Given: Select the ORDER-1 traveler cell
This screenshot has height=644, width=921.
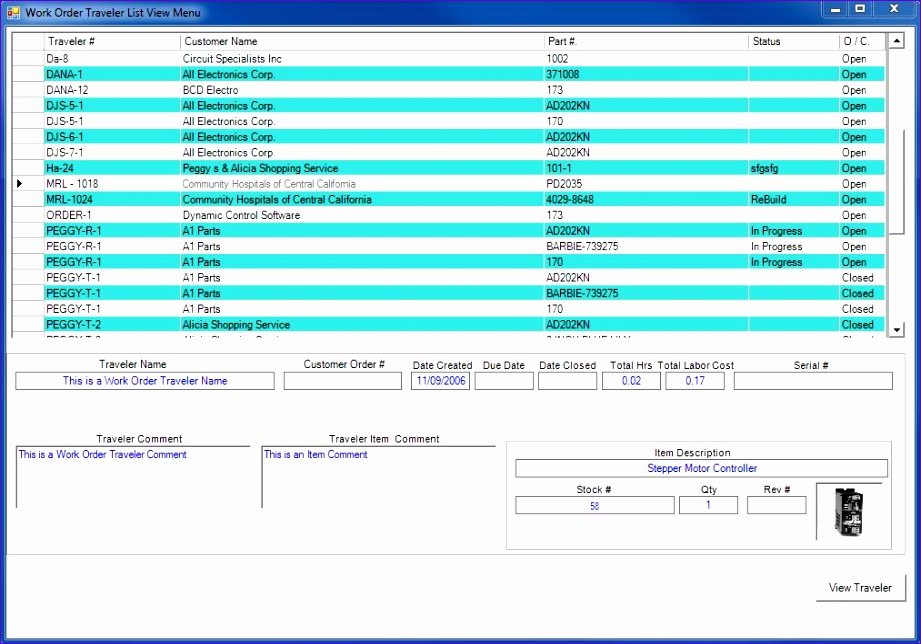Looking at the screenshot, I should pyautogui.click(x=112, y=215).
